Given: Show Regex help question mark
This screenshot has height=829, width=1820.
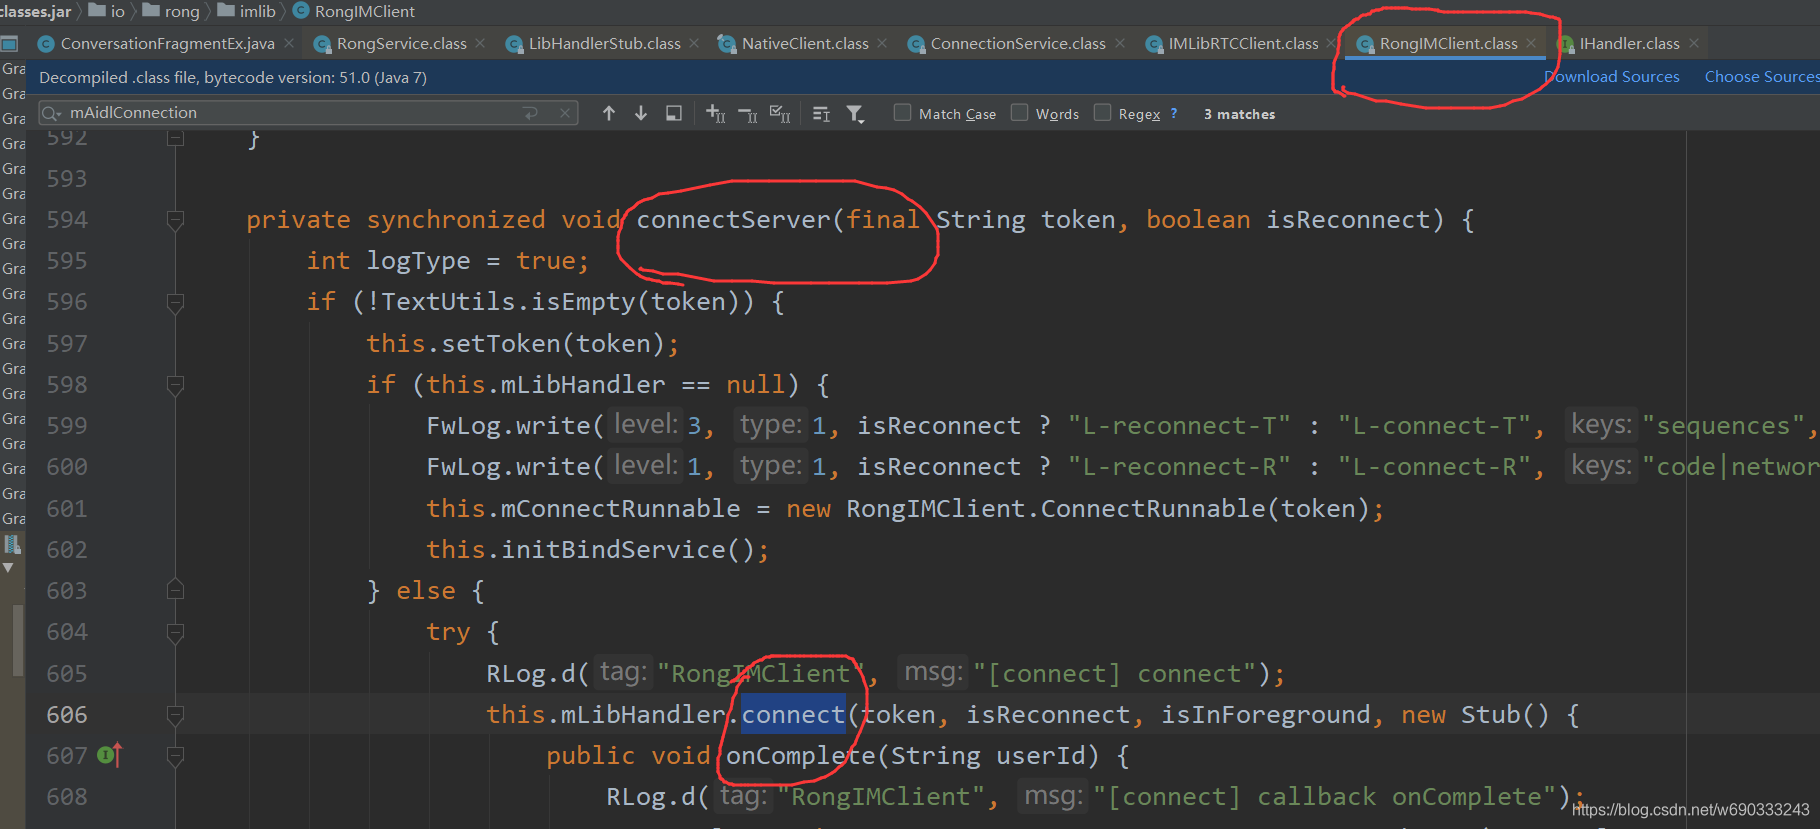Looking at the screenshot, I should click(x=1174, y=114).
